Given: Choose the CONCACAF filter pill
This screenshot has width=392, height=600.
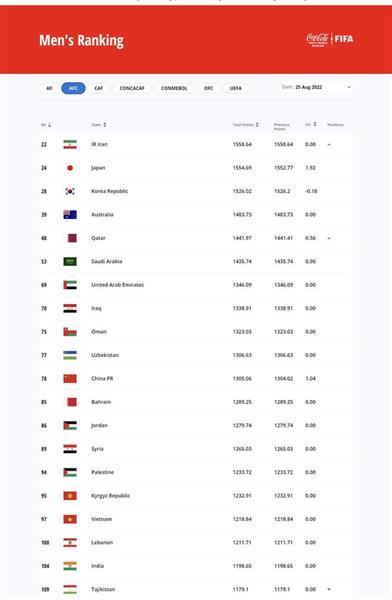Looking at the screenshot, I should [132, 88].
